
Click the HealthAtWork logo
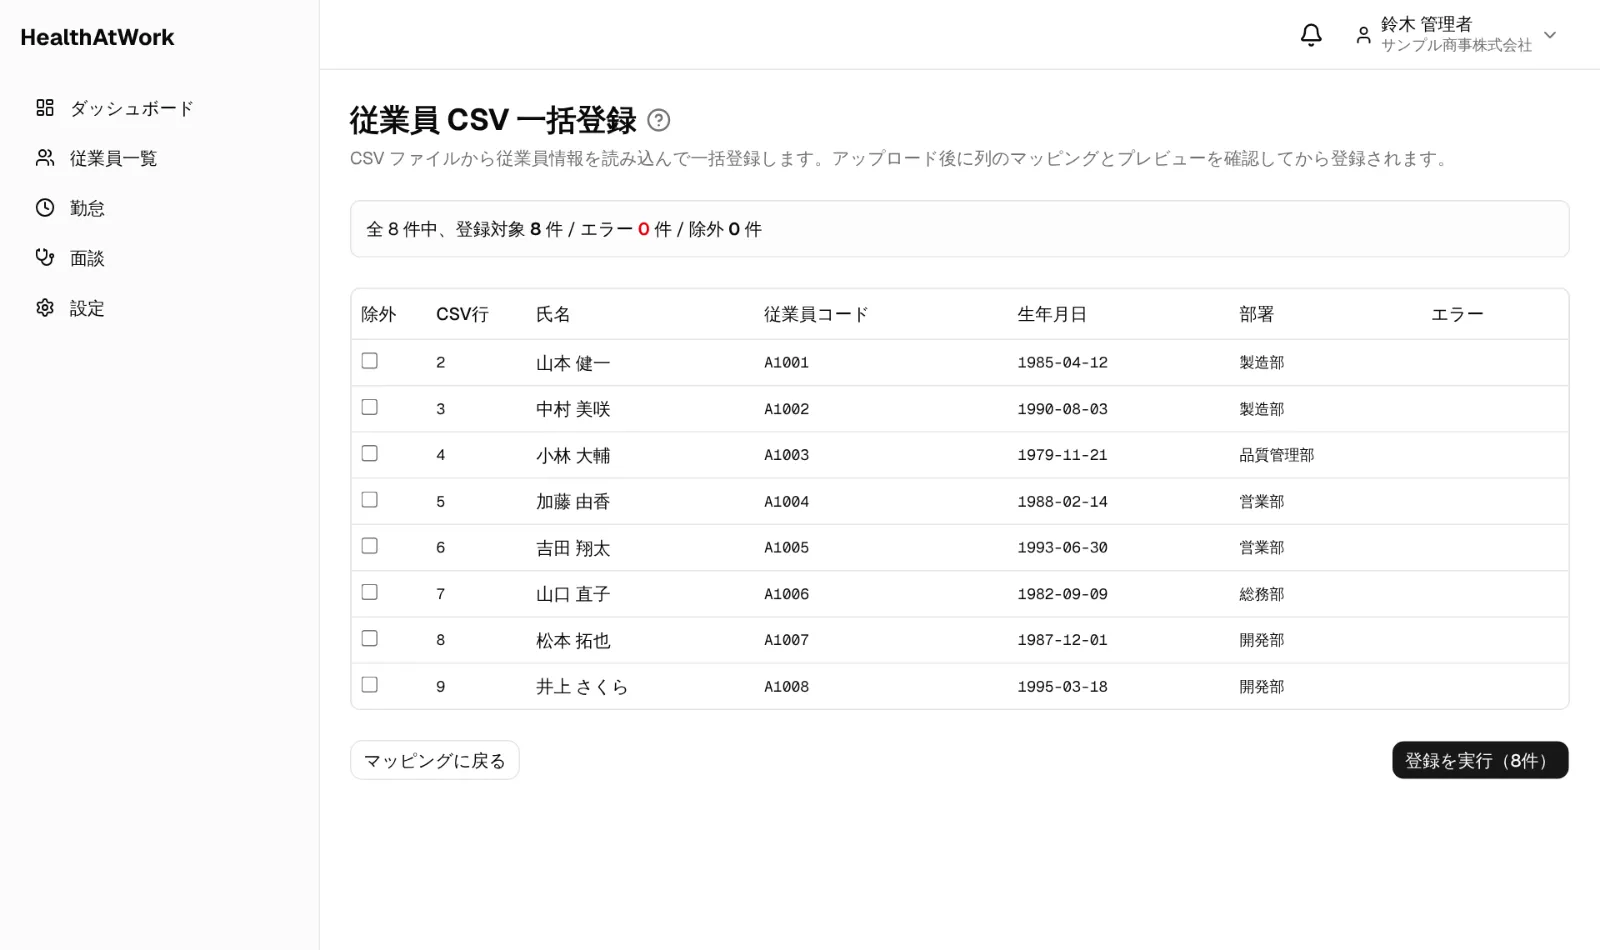[x=97, y=37]
